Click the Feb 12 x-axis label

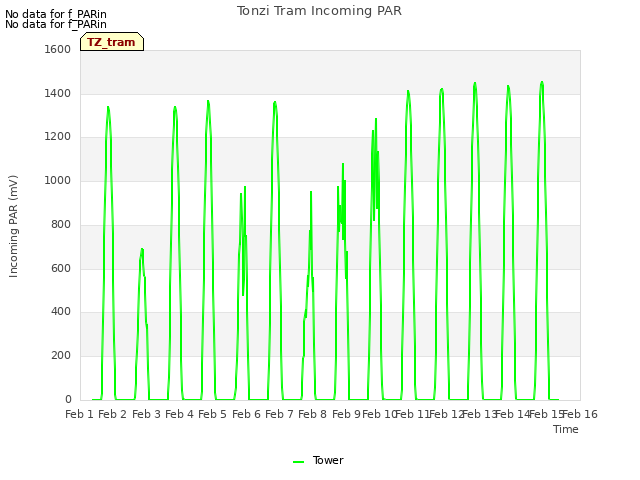(x=446, y=414)
